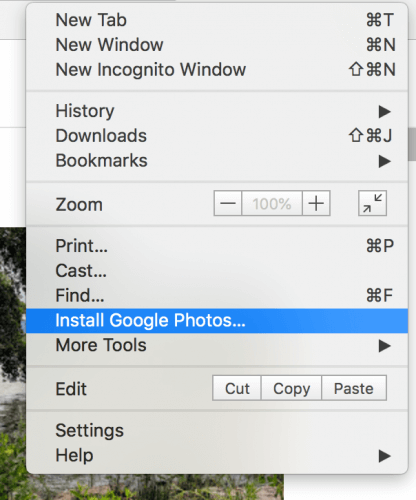Click the Copy button
Image resolution: width=416 pixels, height=500 pixels.
click(292, 388)
